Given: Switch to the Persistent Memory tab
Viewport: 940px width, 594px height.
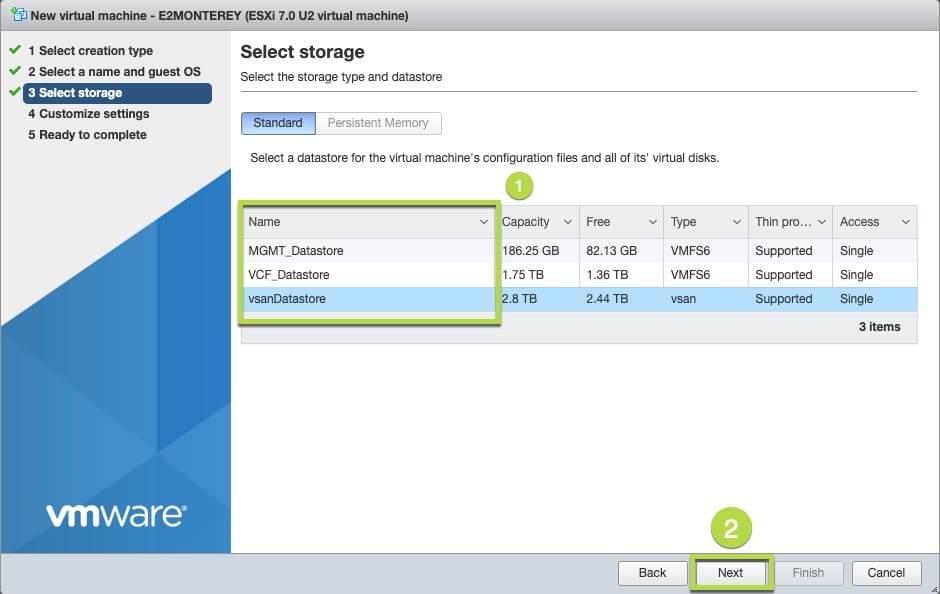Looking at the screenshot, I should [378, 123].
